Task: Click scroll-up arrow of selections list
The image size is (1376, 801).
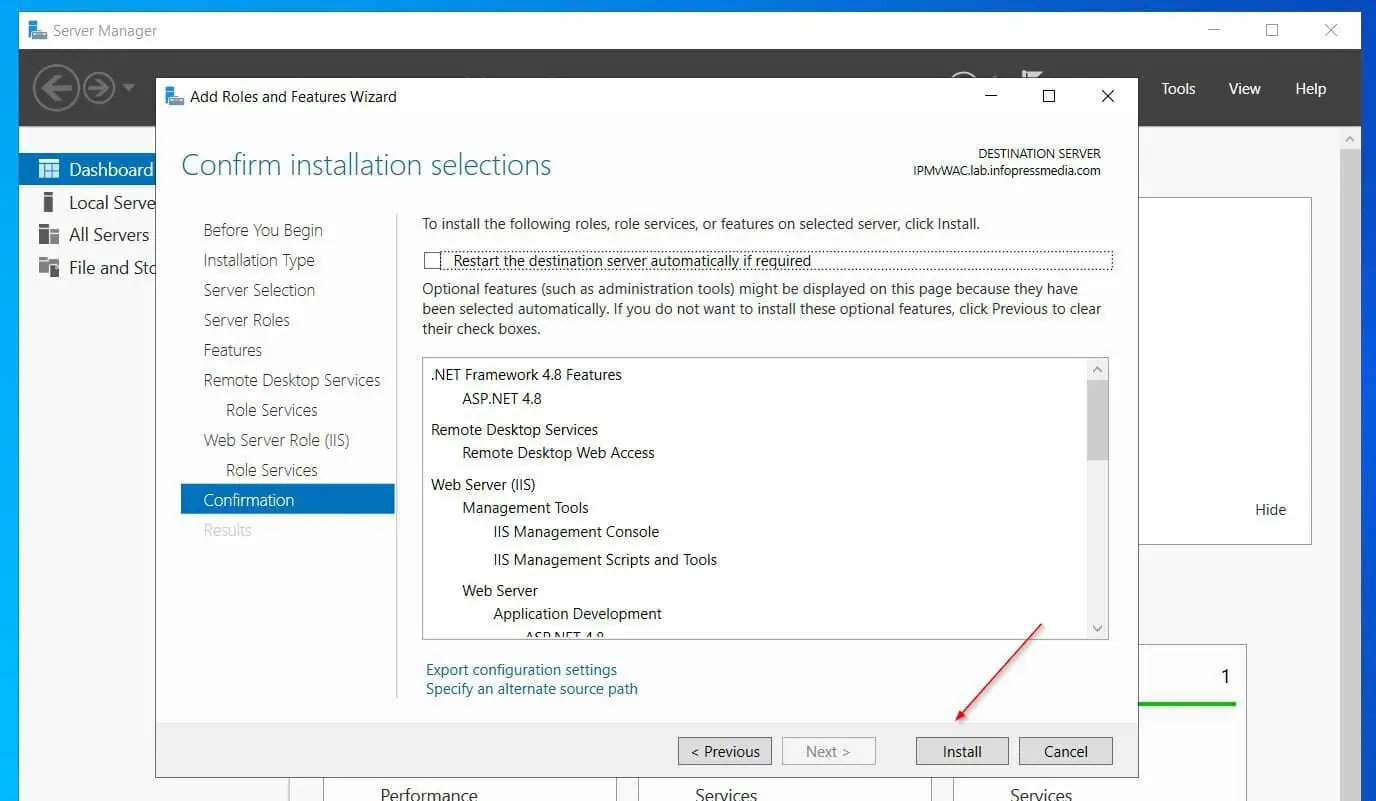Action: point(1097,369)
